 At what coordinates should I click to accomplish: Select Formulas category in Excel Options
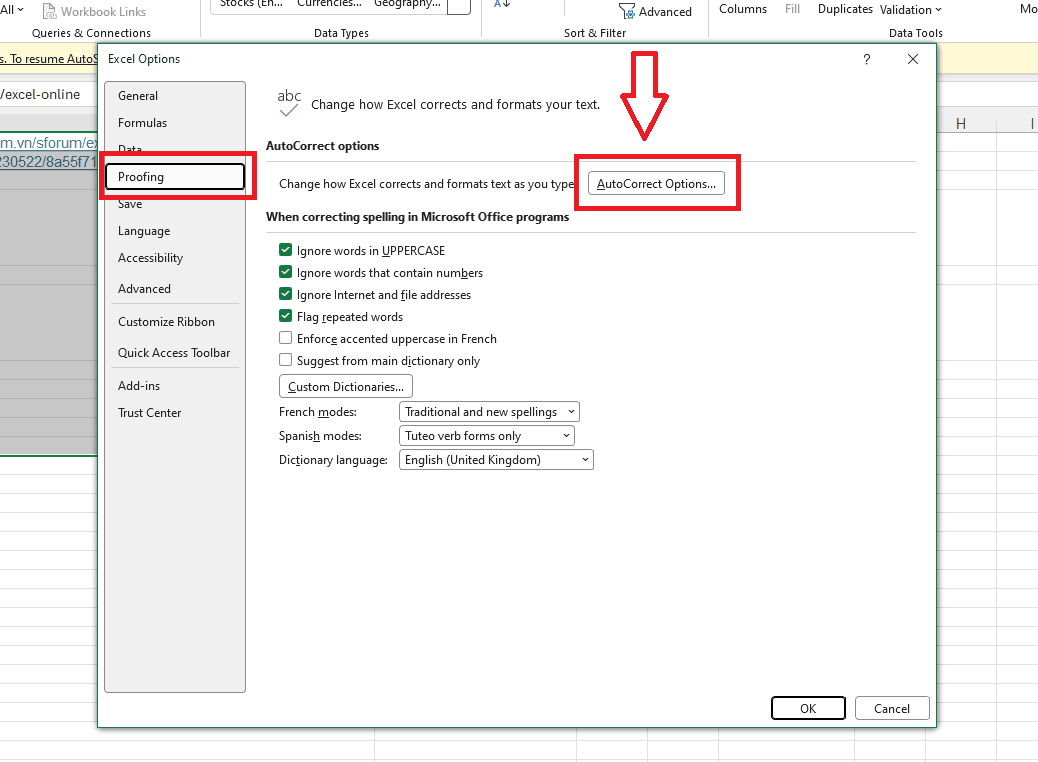pyautogui.click(x=175, y=123)
